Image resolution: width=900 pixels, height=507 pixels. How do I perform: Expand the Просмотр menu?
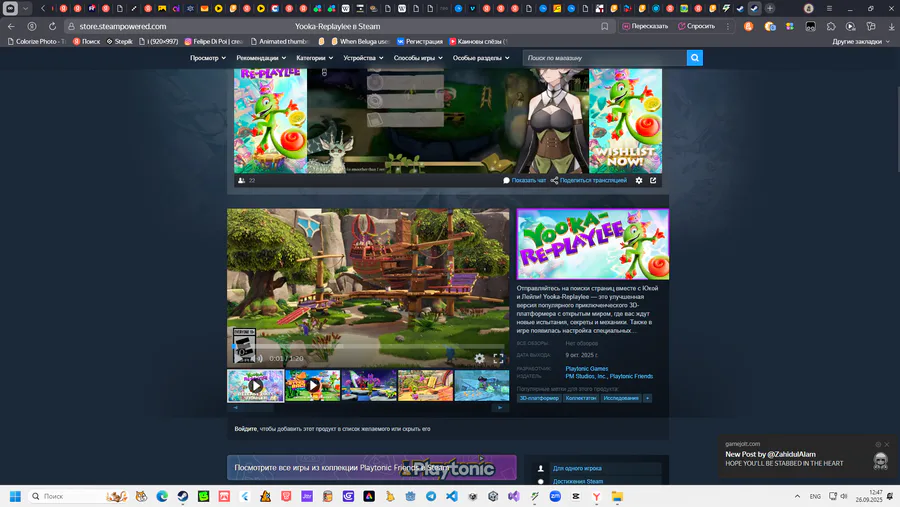click(x=208, y=58)
